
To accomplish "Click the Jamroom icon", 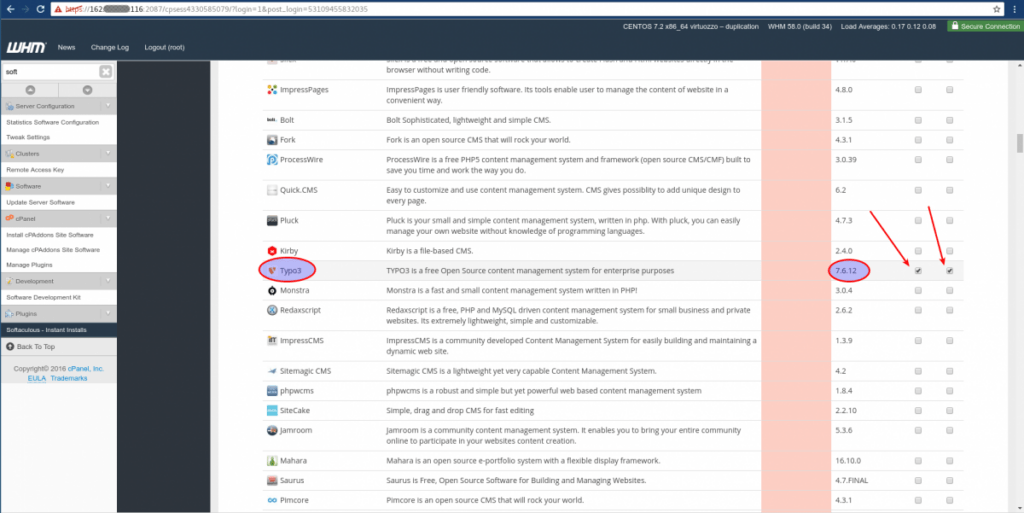I will 272,430.
